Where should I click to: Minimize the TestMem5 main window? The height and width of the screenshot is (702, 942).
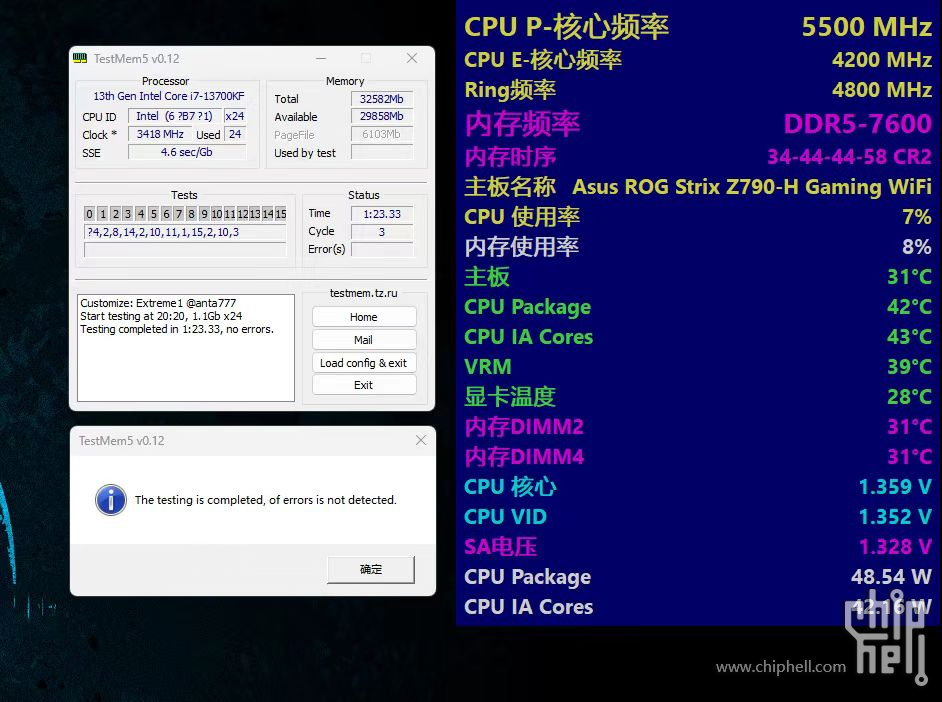(x=321, y=58)
